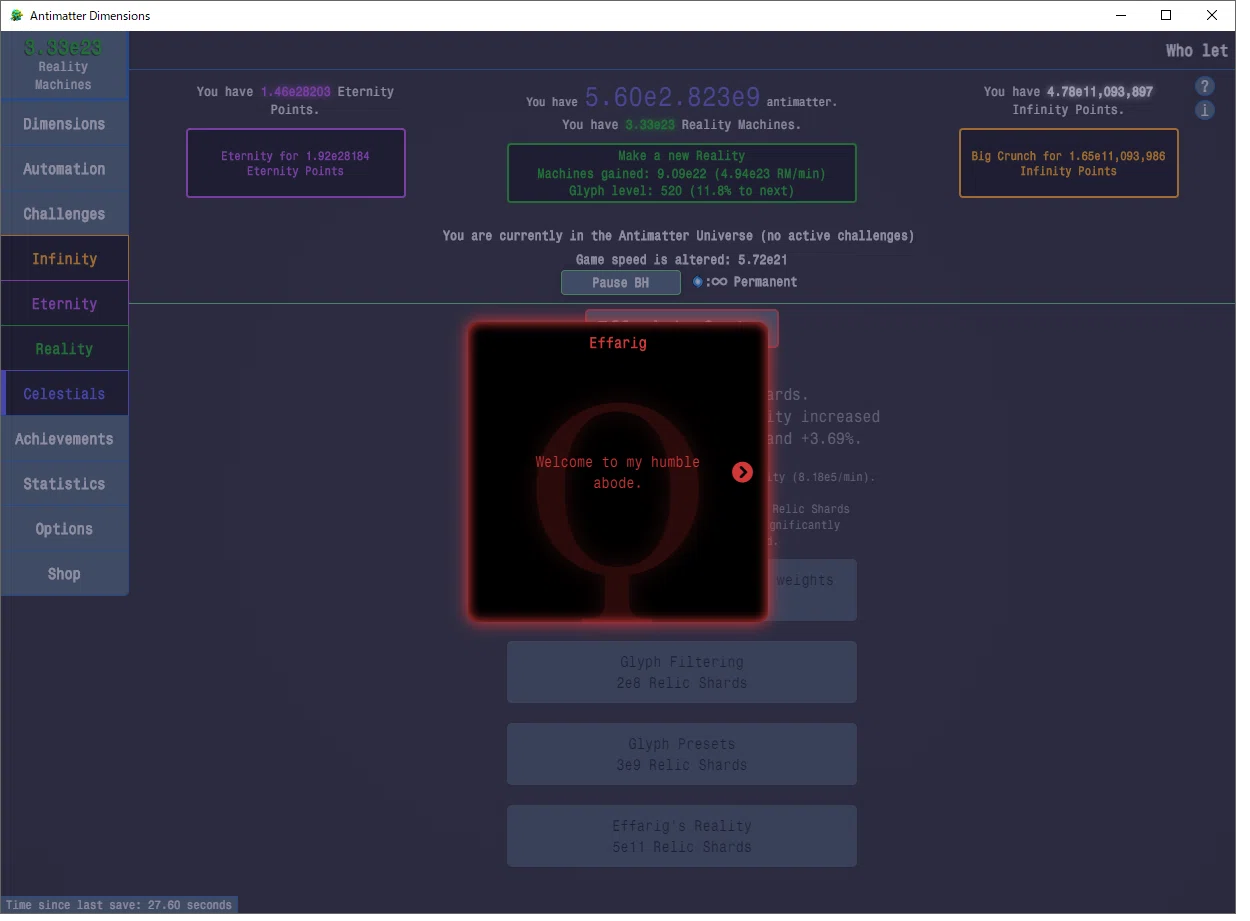Viewport: 1250px width, 921px height.
Task: Click Eternity for 1.92e28184 Eternity Points
Action: (296, 163)
